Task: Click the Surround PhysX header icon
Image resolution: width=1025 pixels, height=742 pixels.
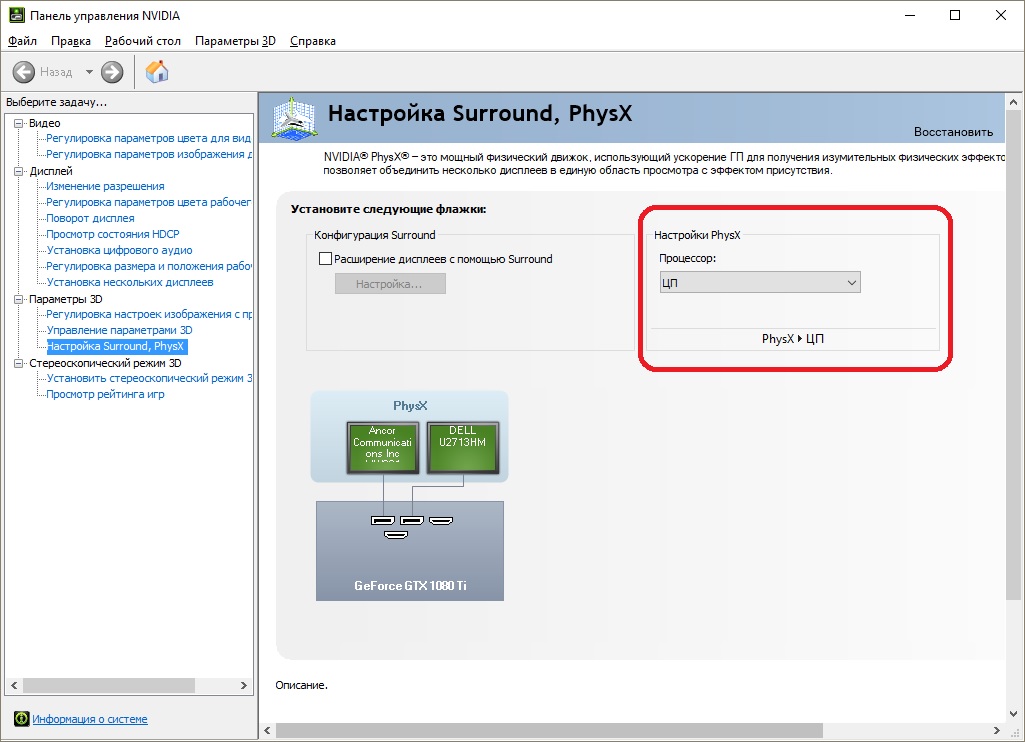Action: click(x=294, y=118)
